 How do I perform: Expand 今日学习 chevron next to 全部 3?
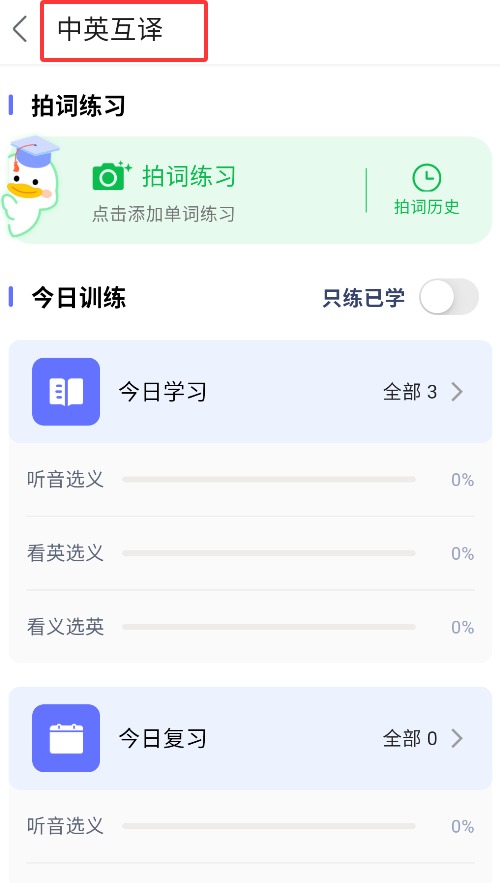pyautogui.click(x=457, y=391)
